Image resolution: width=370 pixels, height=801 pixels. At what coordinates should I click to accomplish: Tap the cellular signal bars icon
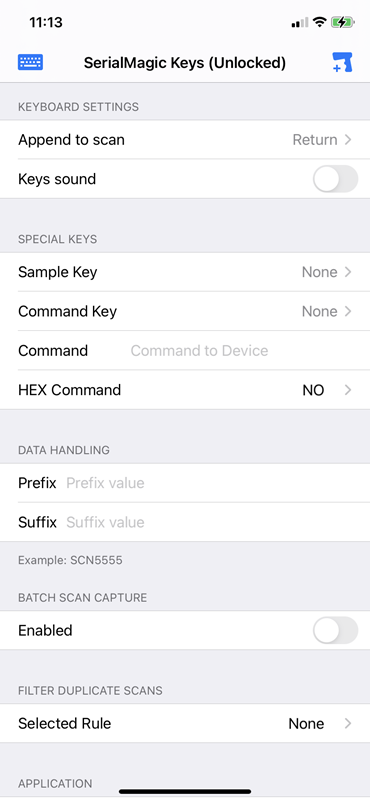pyautogui.click(x=300, y=22)
